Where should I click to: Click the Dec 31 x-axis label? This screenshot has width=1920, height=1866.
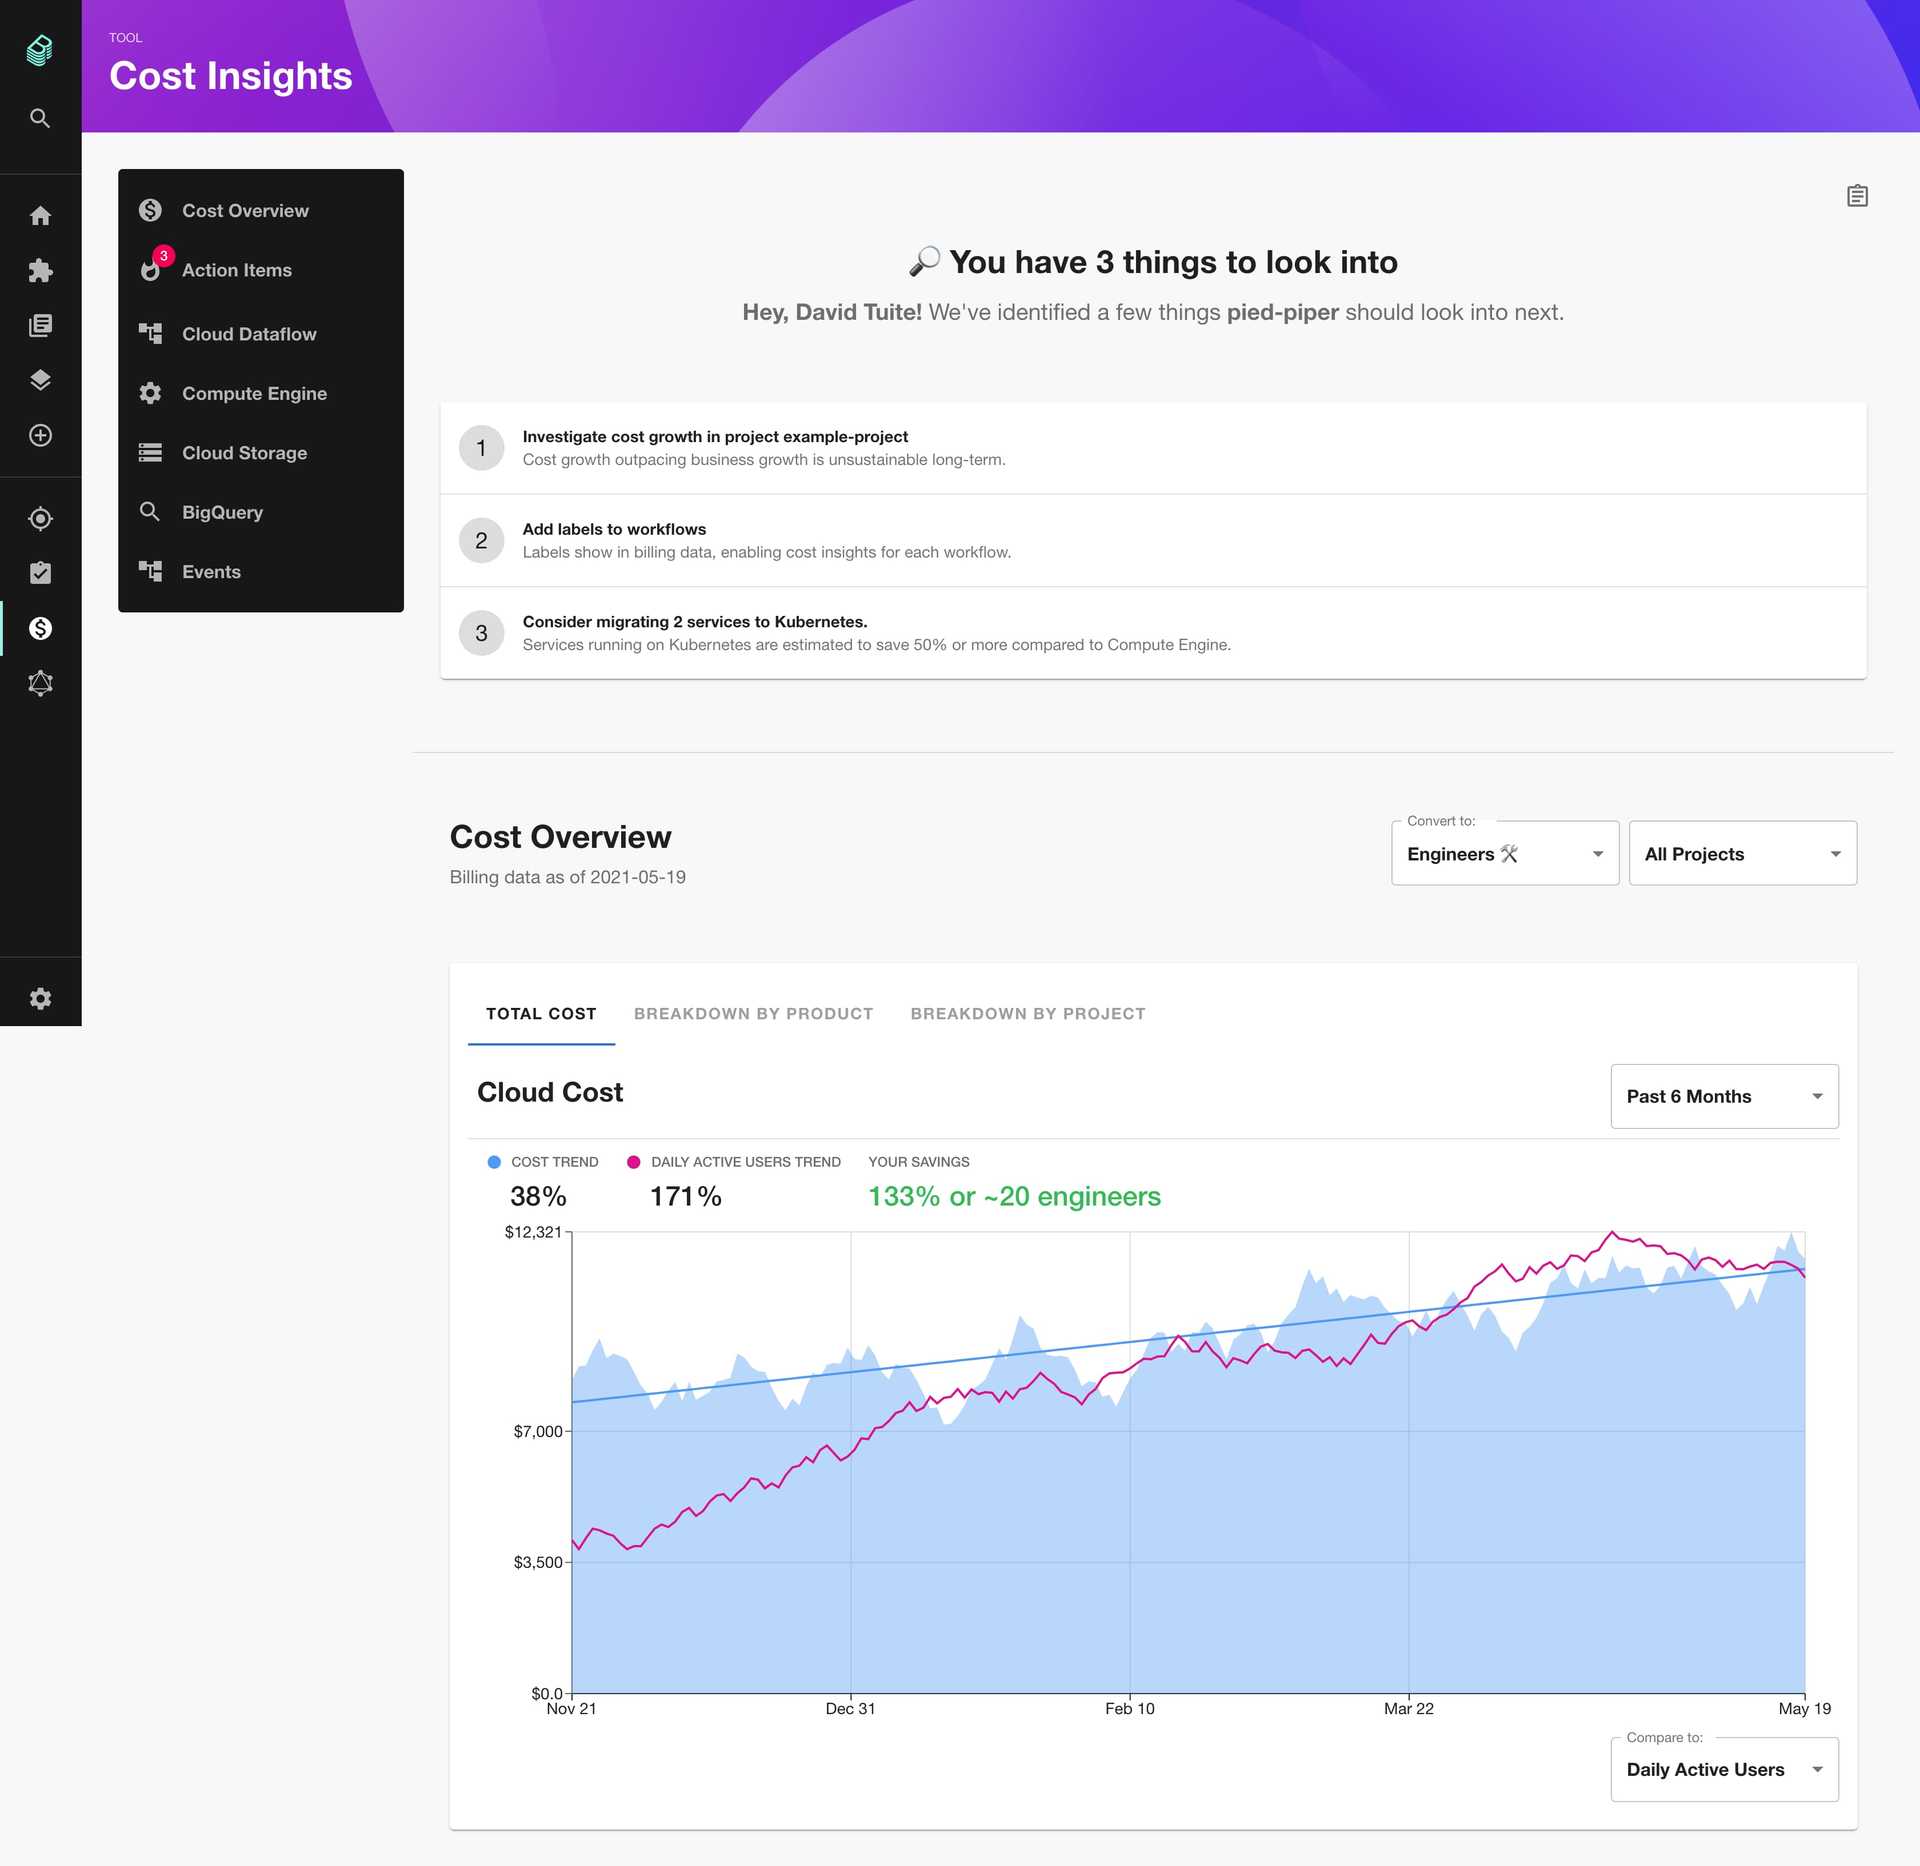coord(850,1708)
